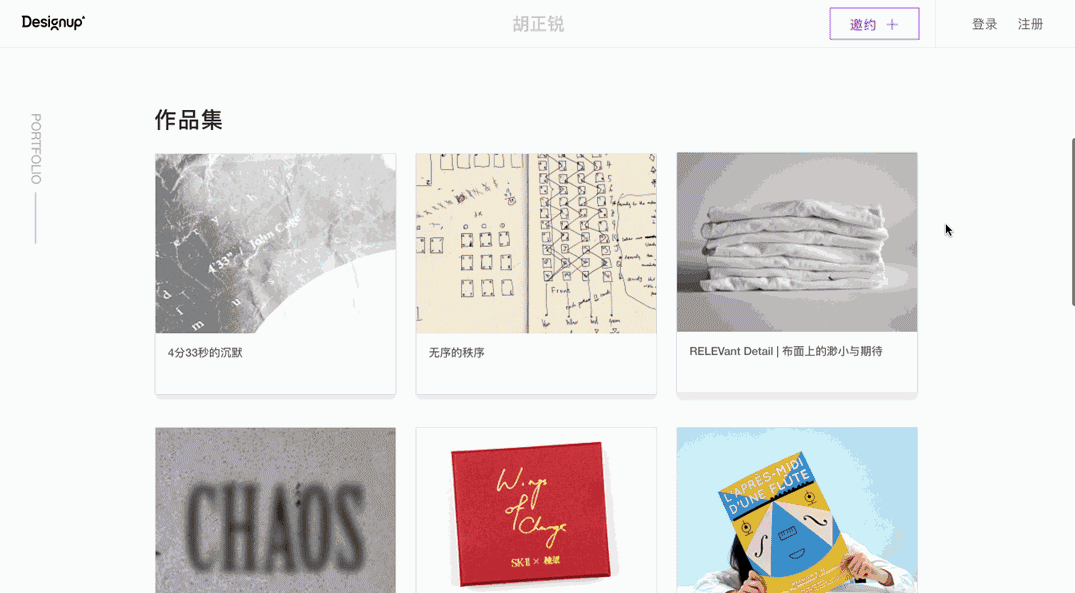The width and height of the screenshot is (1075, 593).
Task: Click the 作品集 section heading
Action: (x=189, y=120)
